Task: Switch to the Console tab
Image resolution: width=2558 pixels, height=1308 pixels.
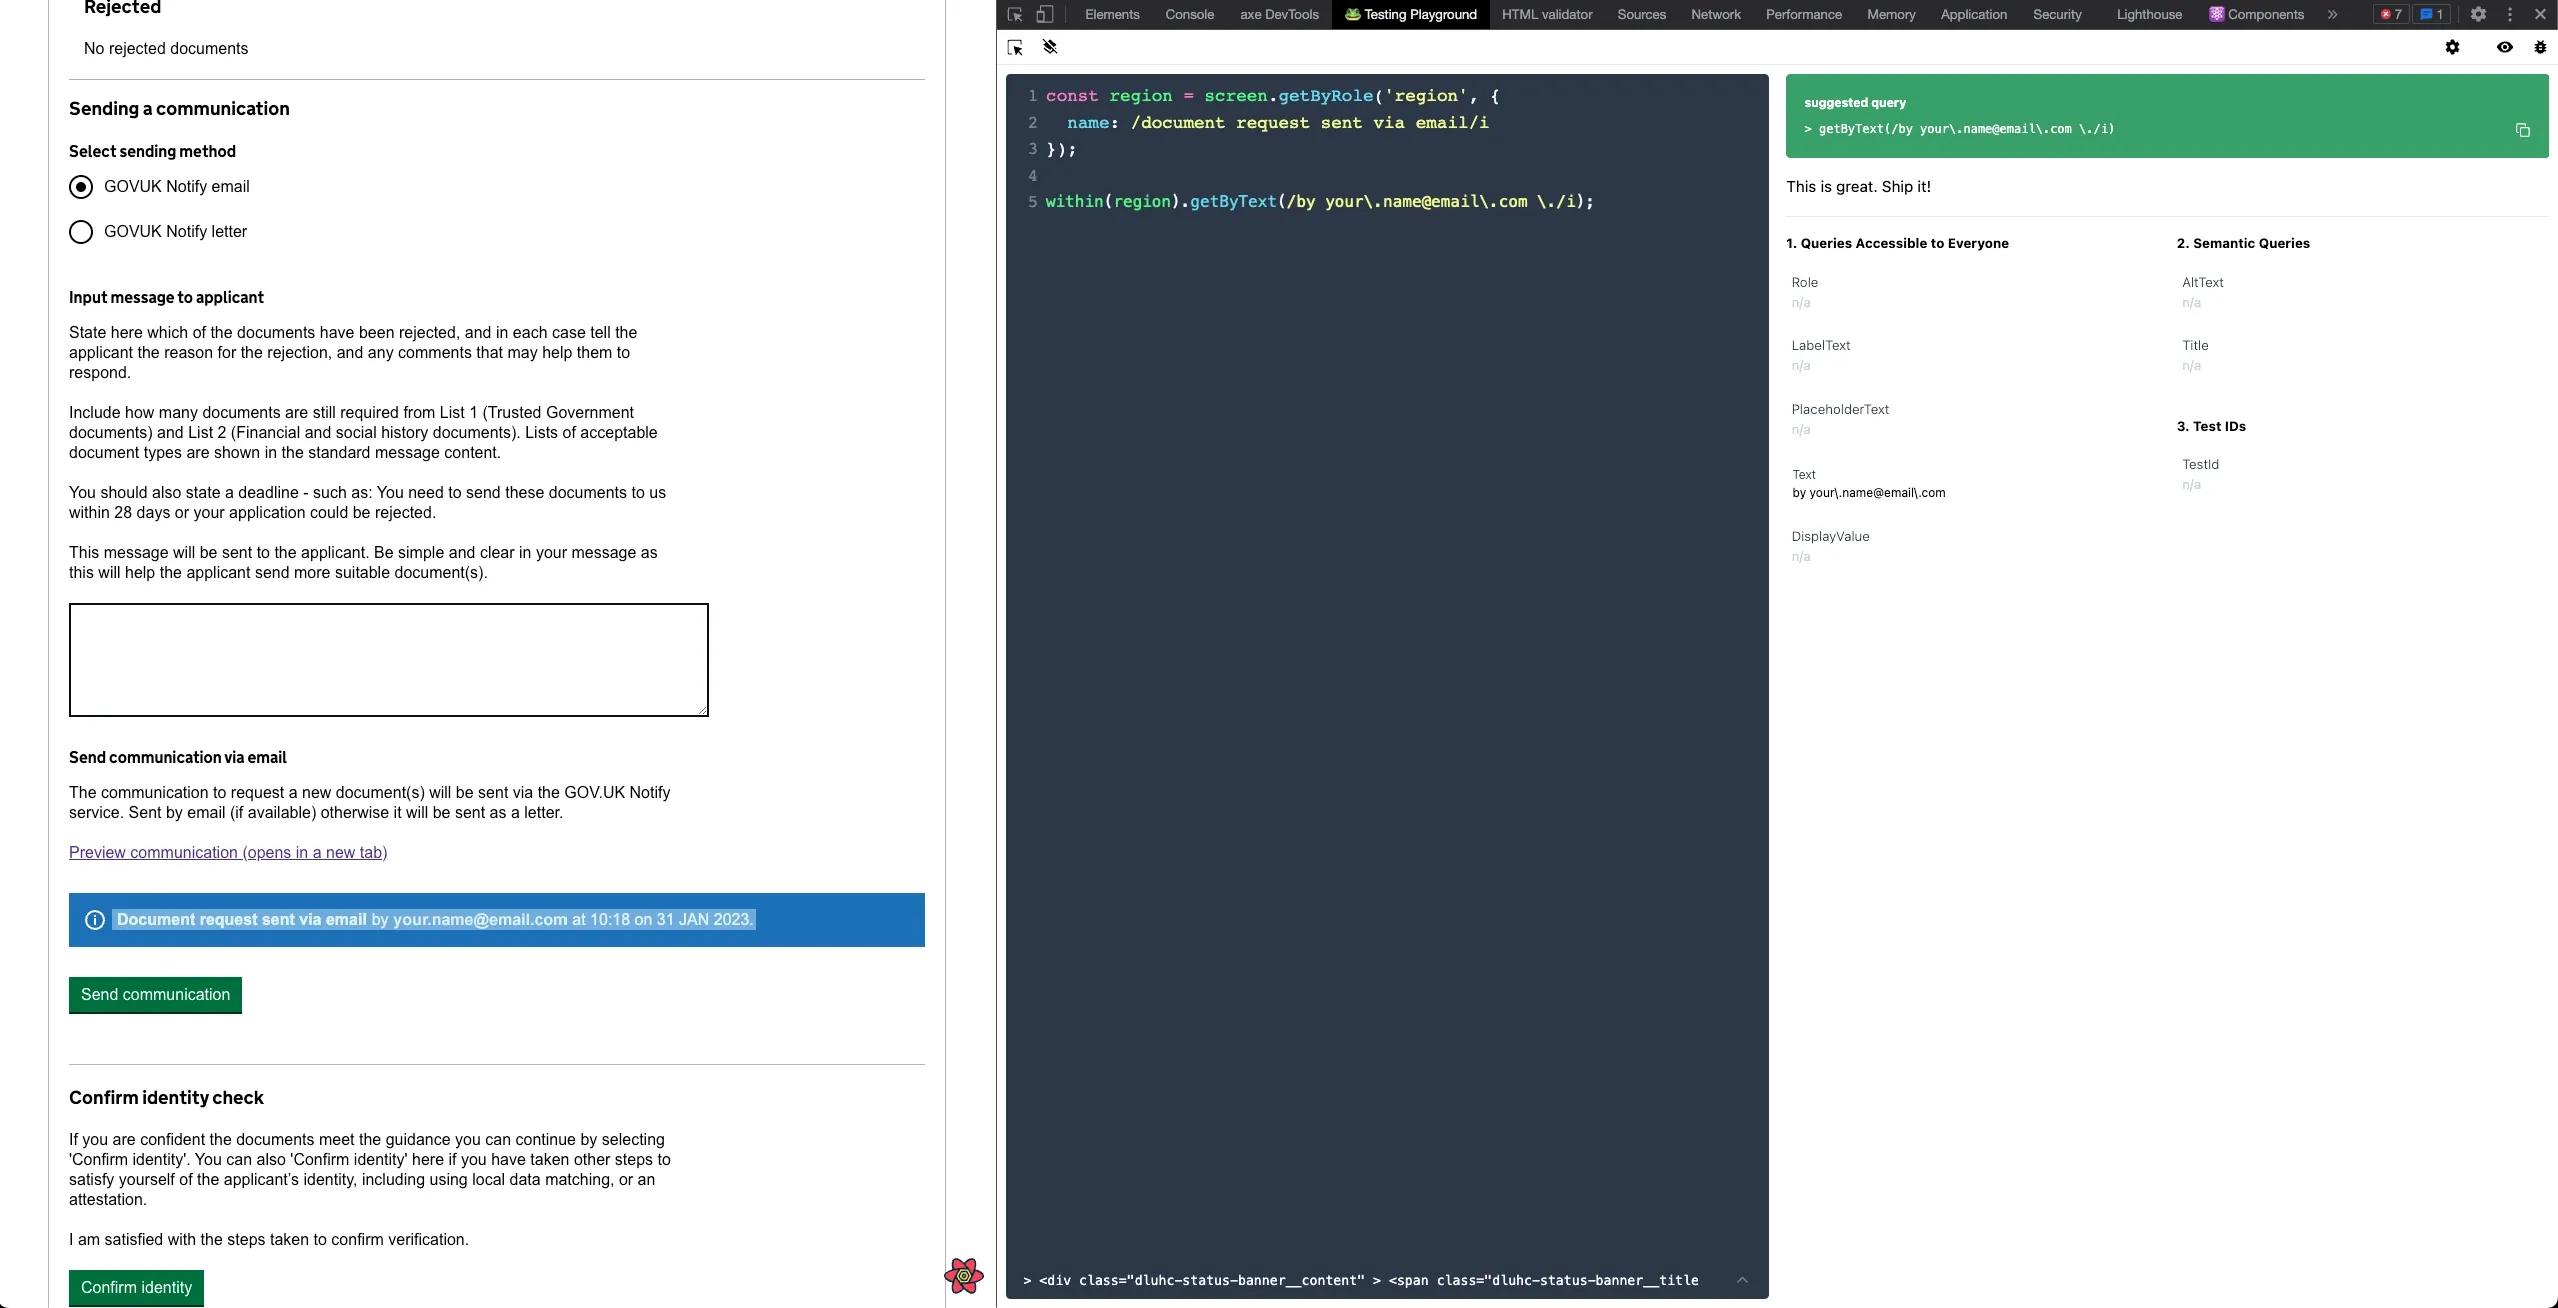Action: click(1188, 14)
